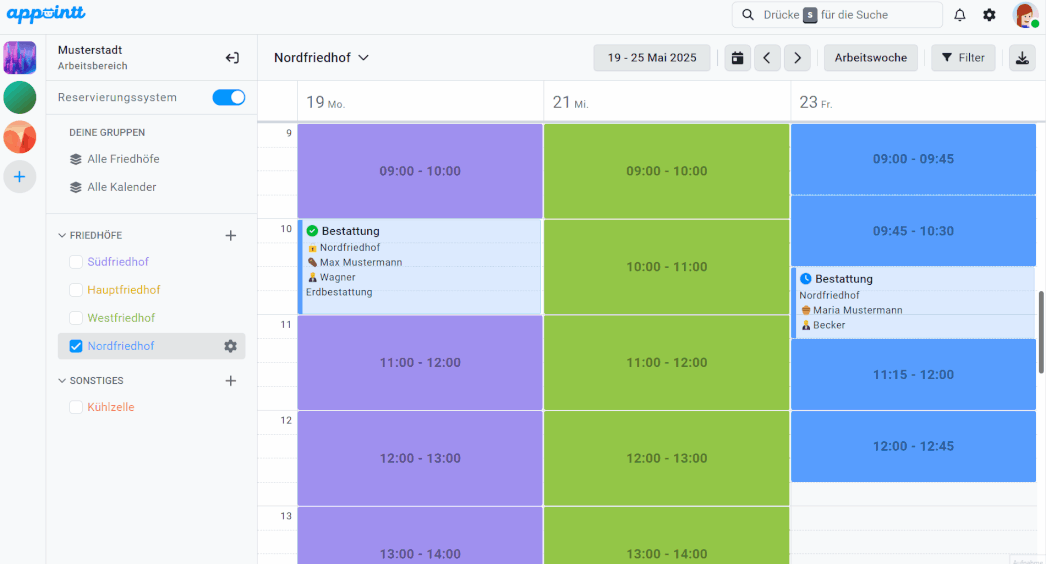Click the Alle Friedhöfe layers icon

tap(75, 160)
